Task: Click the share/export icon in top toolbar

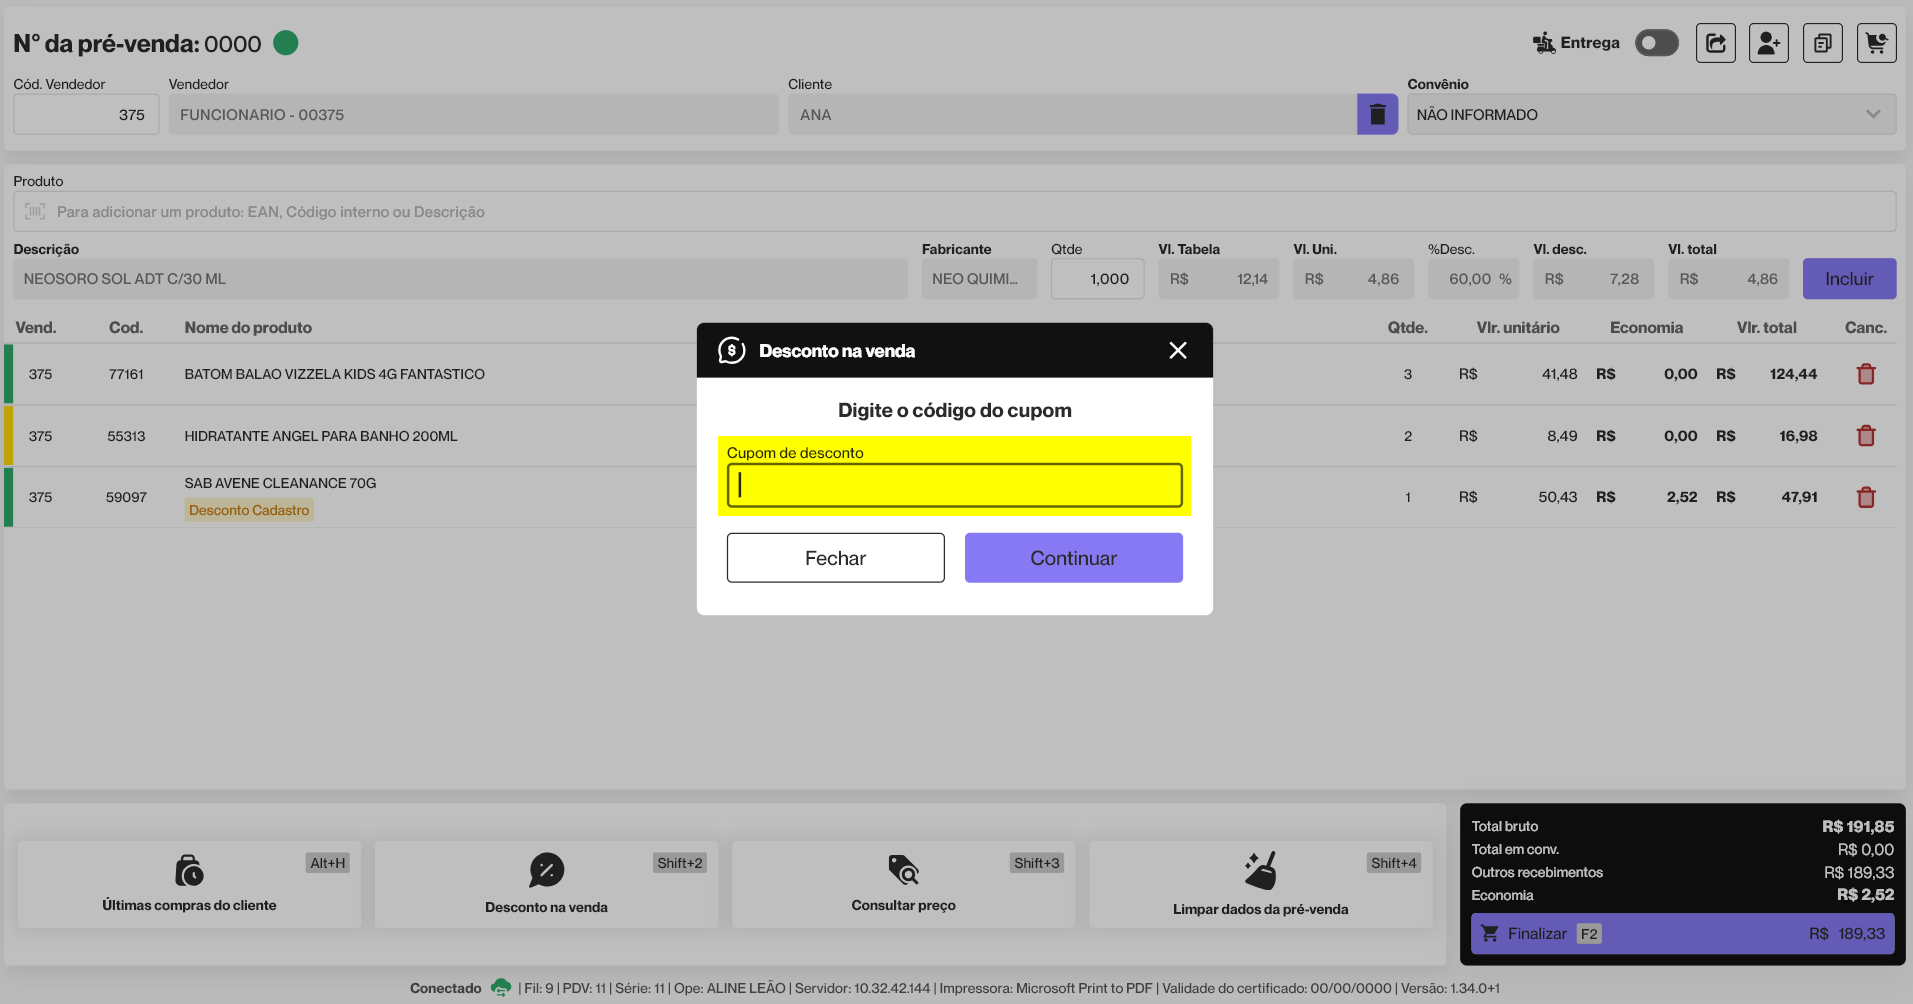Action: click(1715, 43)
